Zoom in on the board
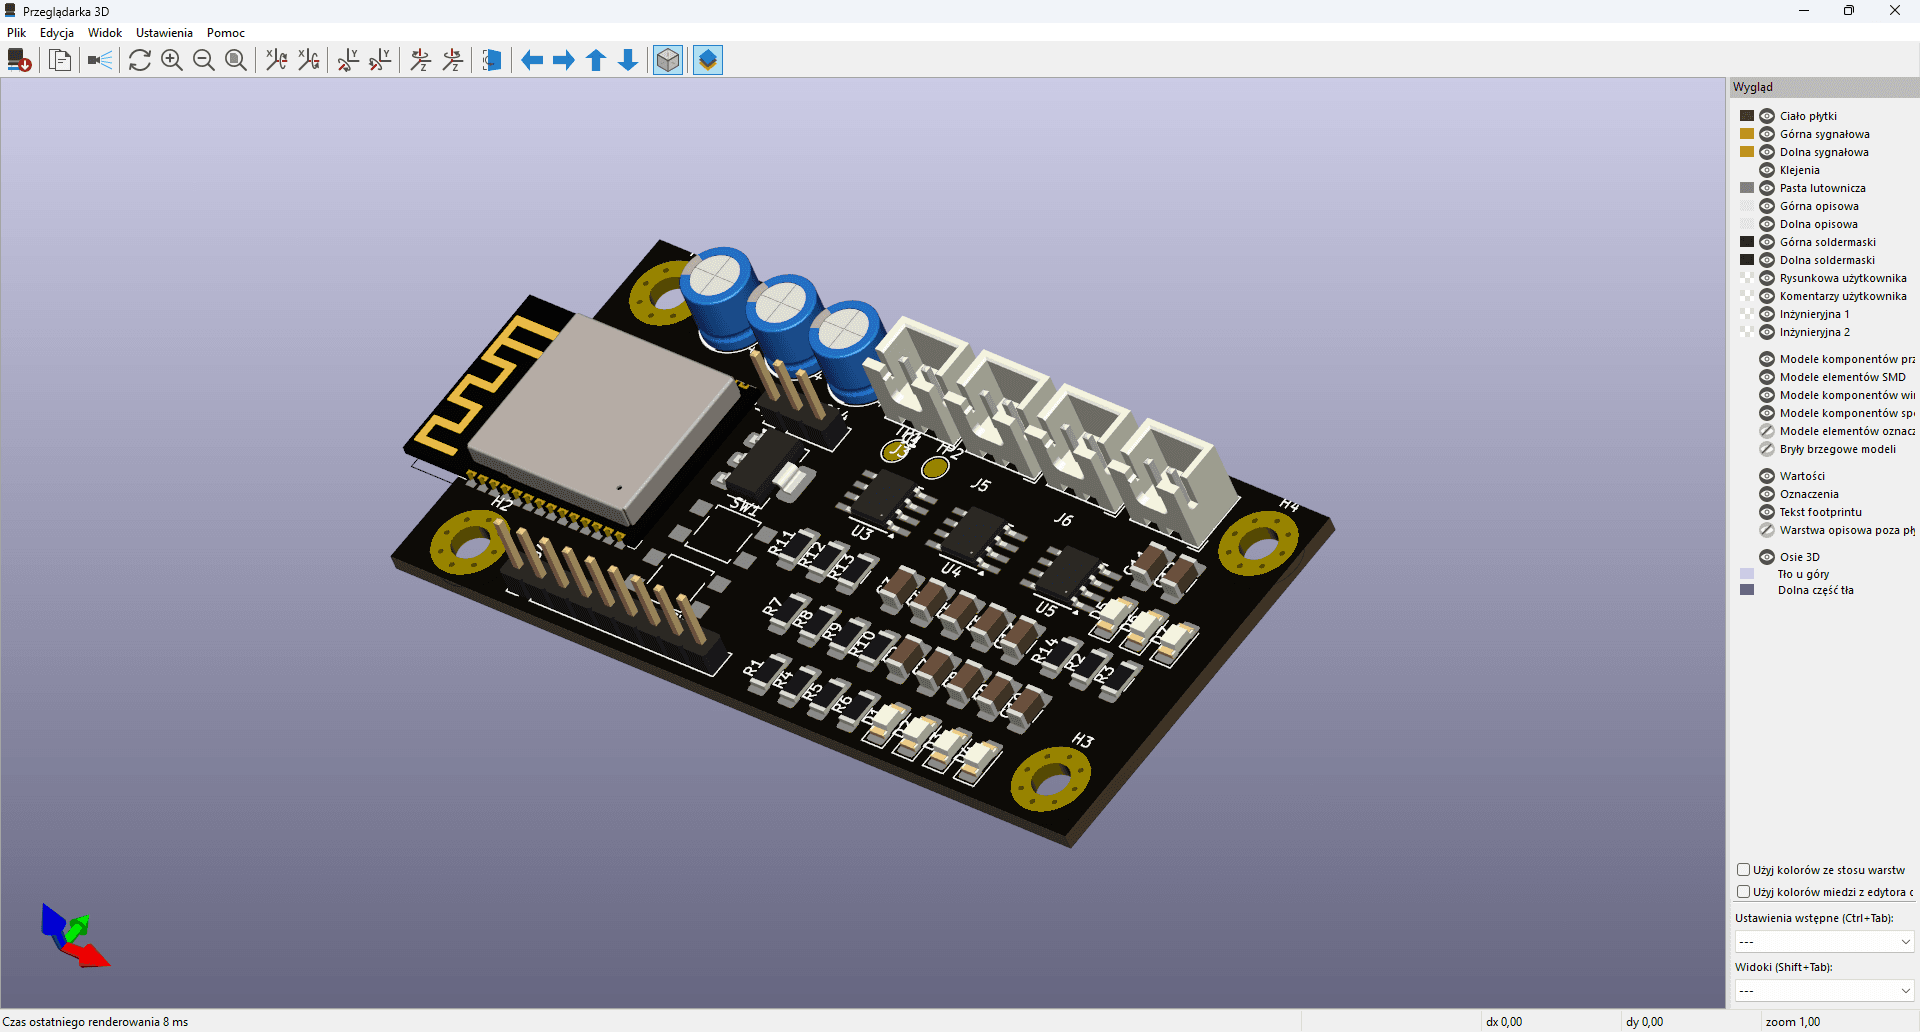The image size is (1920, 1032). 172,61
